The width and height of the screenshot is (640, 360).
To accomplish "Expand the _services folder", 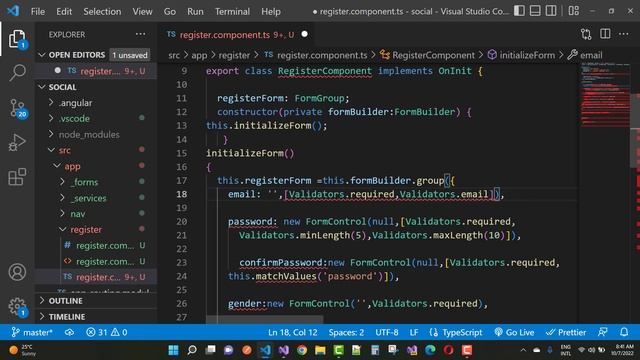I will pos(96,198).
